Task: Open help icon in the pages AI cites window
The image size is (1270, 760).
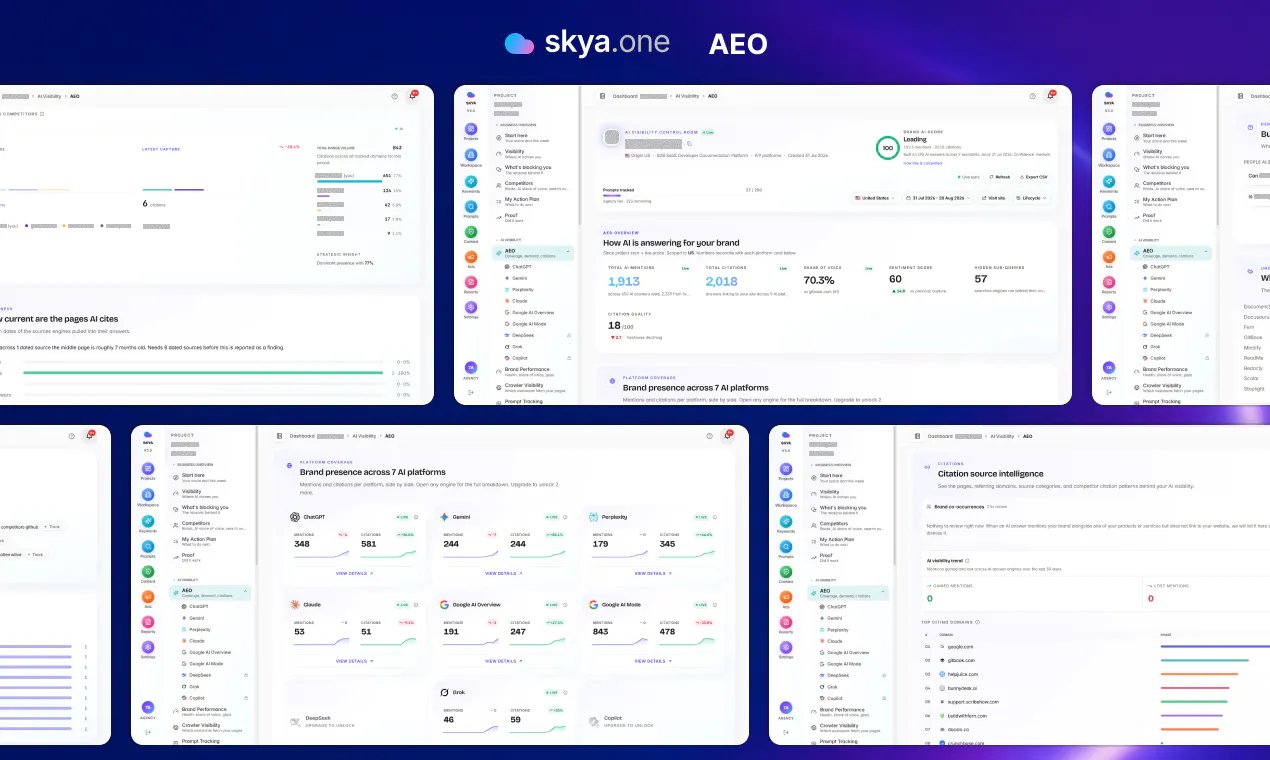Action: (x=395, y=96)
